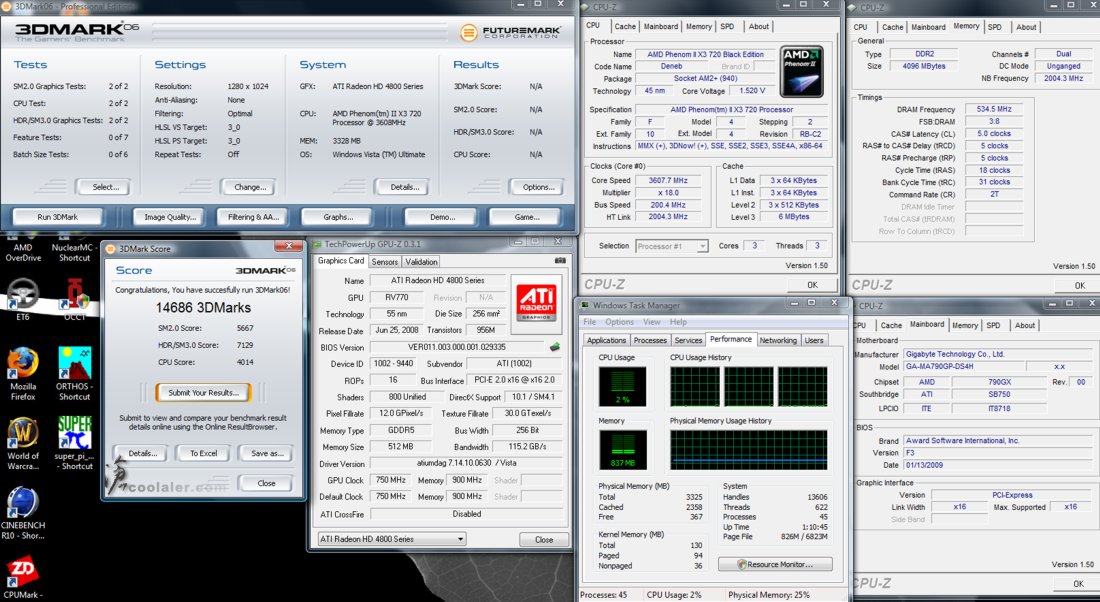The width and height of the screenshot is (1100, 602).
Task: Select the ZD CPUMark desktop icon
Action: 23,571
